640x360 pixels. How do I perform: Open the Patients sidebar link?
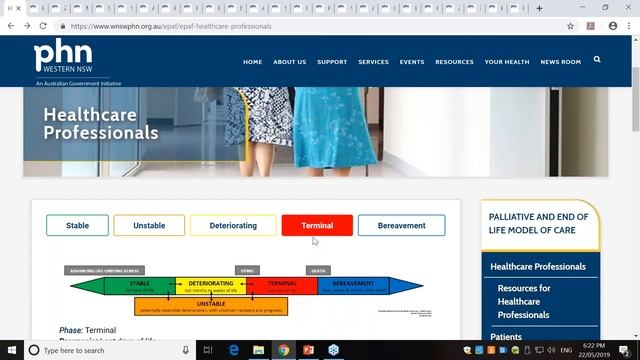click(506, 337)
